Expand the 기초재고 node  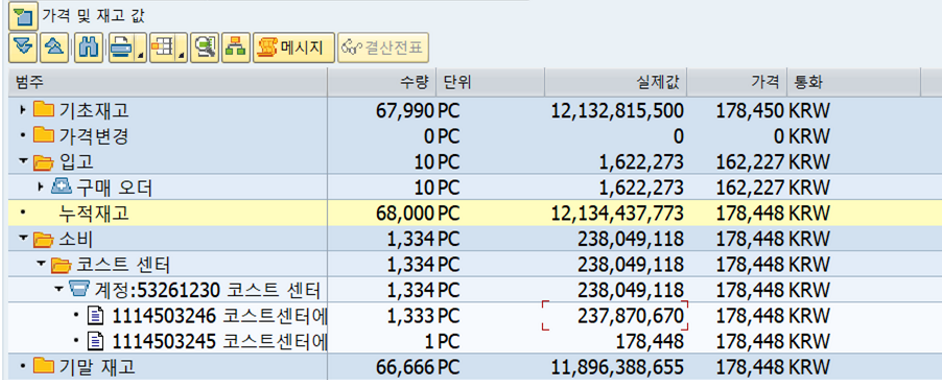coord(23,110)
